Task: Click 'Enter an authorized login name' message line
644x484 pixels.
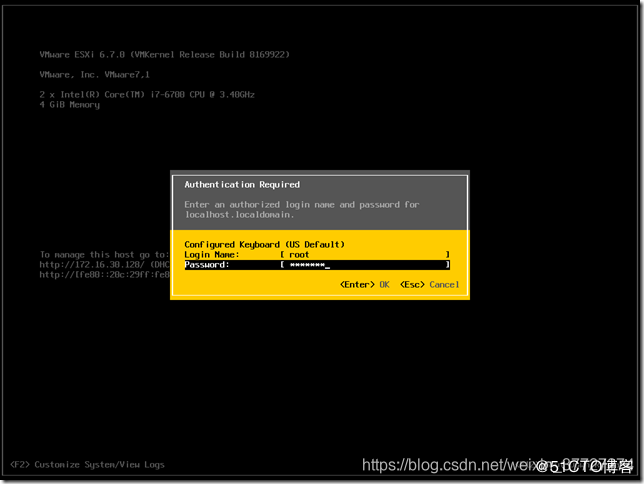Action: coord(302,205)
